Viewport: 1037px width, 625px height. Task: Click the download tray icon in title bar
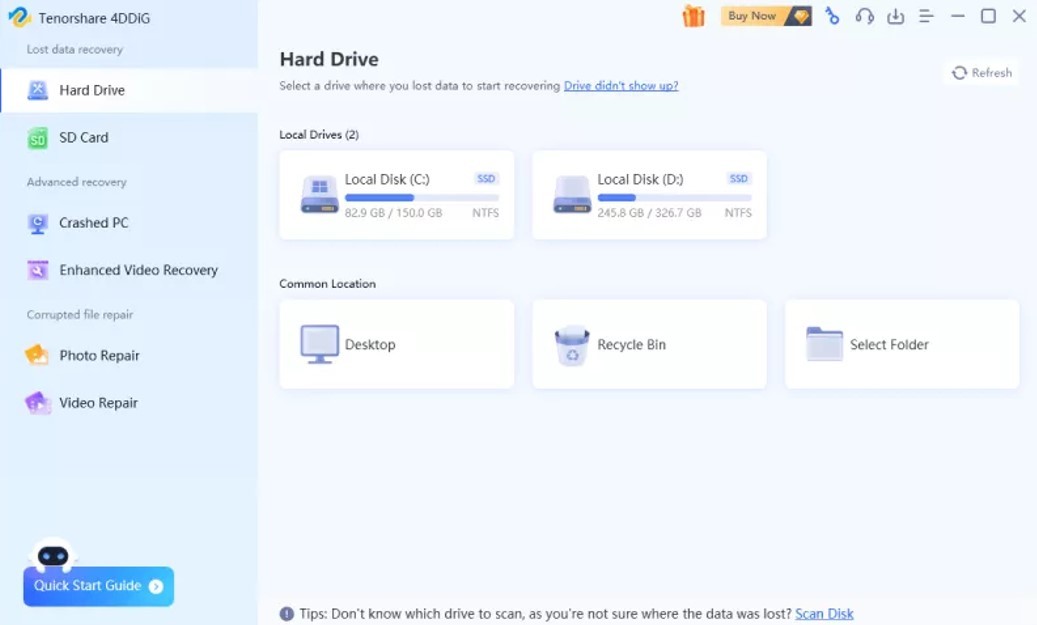pyautogui.click(x=895, y=16)
